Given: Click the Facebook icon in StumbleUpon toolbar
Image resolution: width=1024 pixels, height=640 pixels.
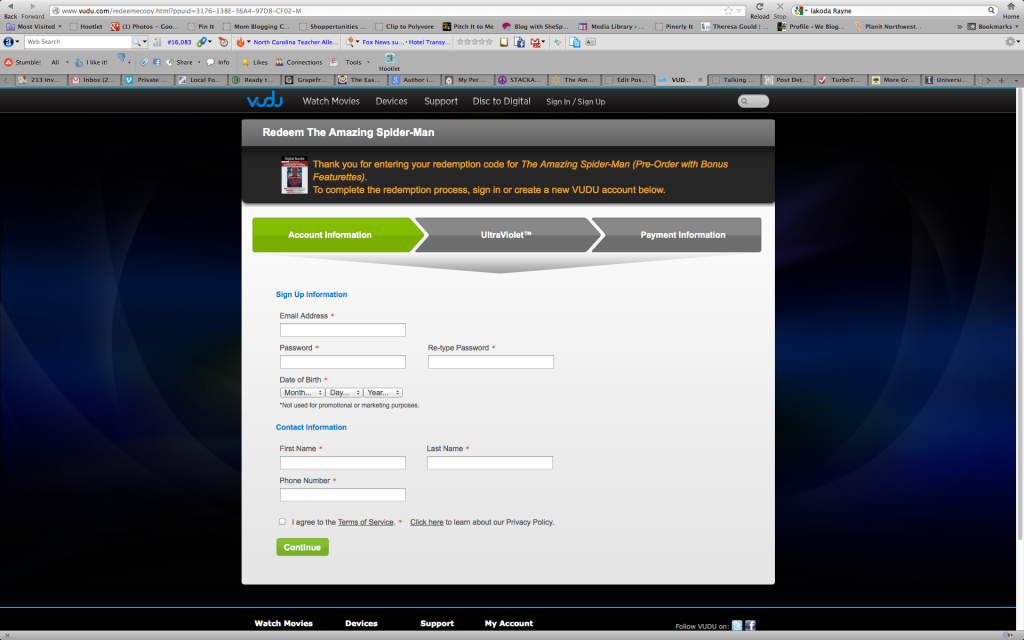Looking at the screenshot, I should pyautogui.click(x=157, y=62).
